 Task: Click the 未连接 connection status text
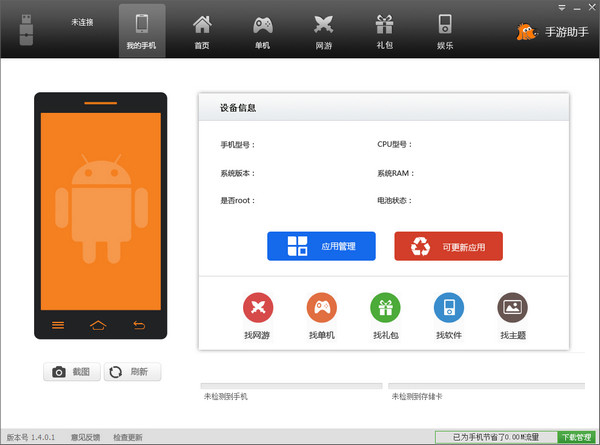[x=82, y=22]
